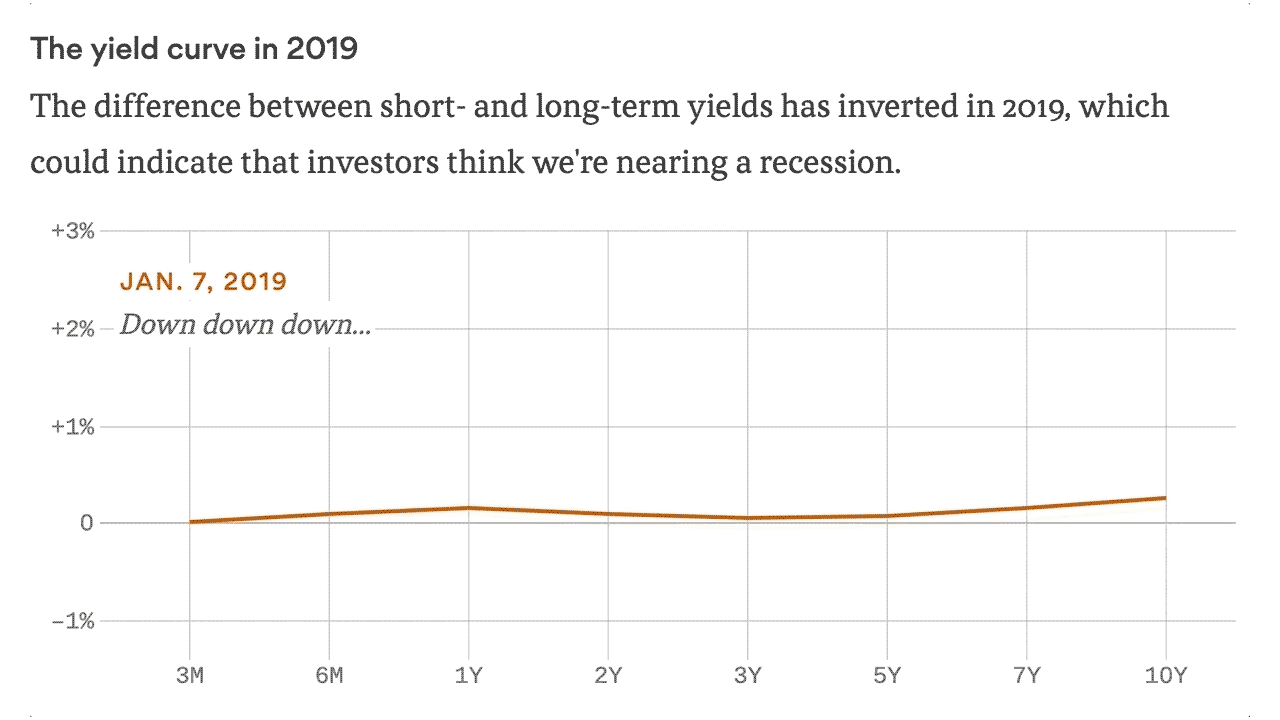Click the 0 baseline y-axis label

87,523
